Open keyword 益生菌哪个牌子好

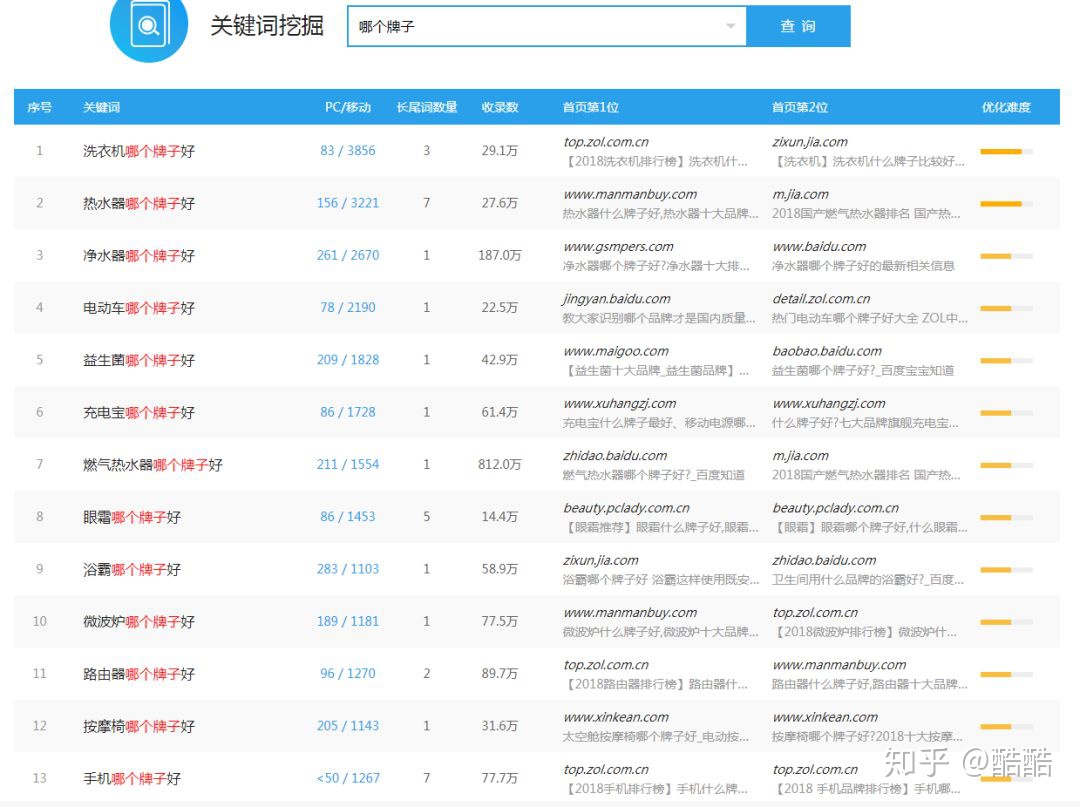[138, 360]
